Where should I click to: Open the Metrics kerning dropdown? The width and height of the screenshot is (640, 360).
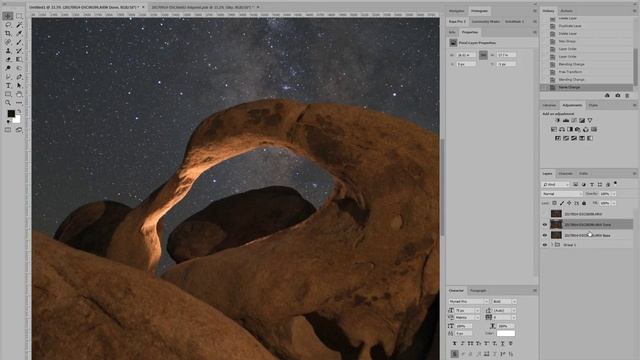(x=467, y=317)
